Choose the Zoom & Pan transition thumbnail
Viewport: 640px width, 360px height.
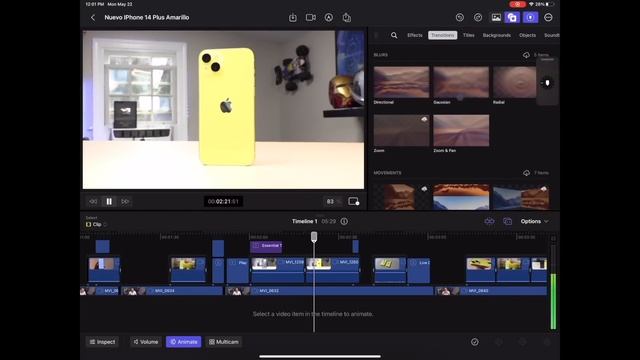461,131
